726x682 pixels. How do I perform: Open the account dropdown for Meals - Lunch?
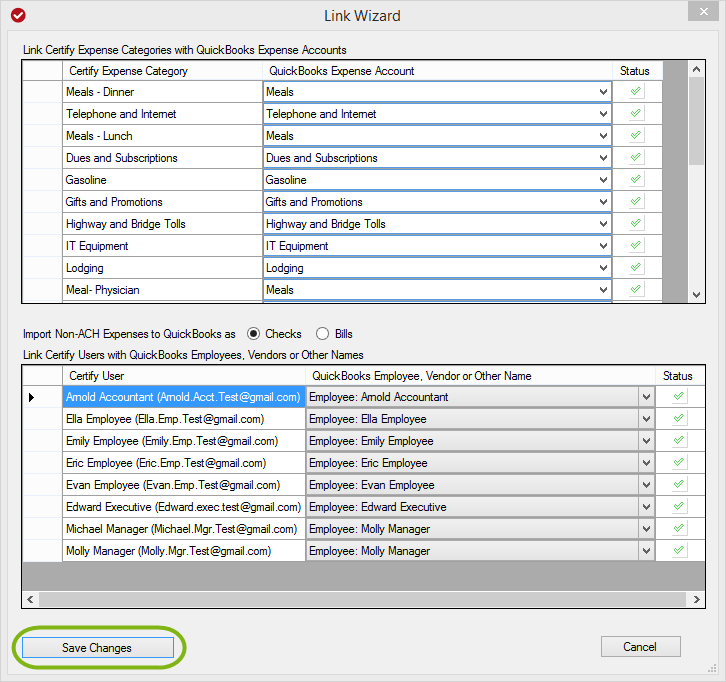click(x=603, y=136)
